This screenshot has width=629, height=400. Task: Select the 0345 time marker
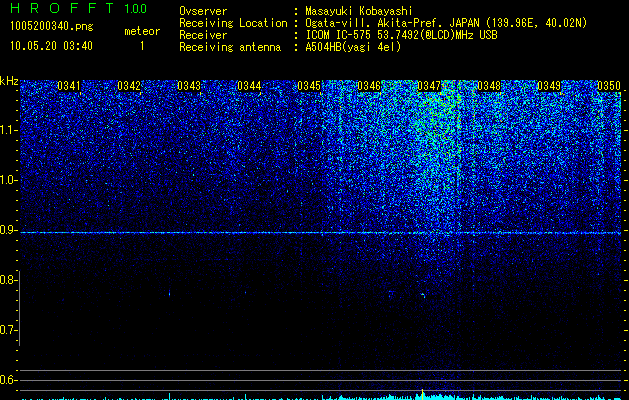click(309, 86)
